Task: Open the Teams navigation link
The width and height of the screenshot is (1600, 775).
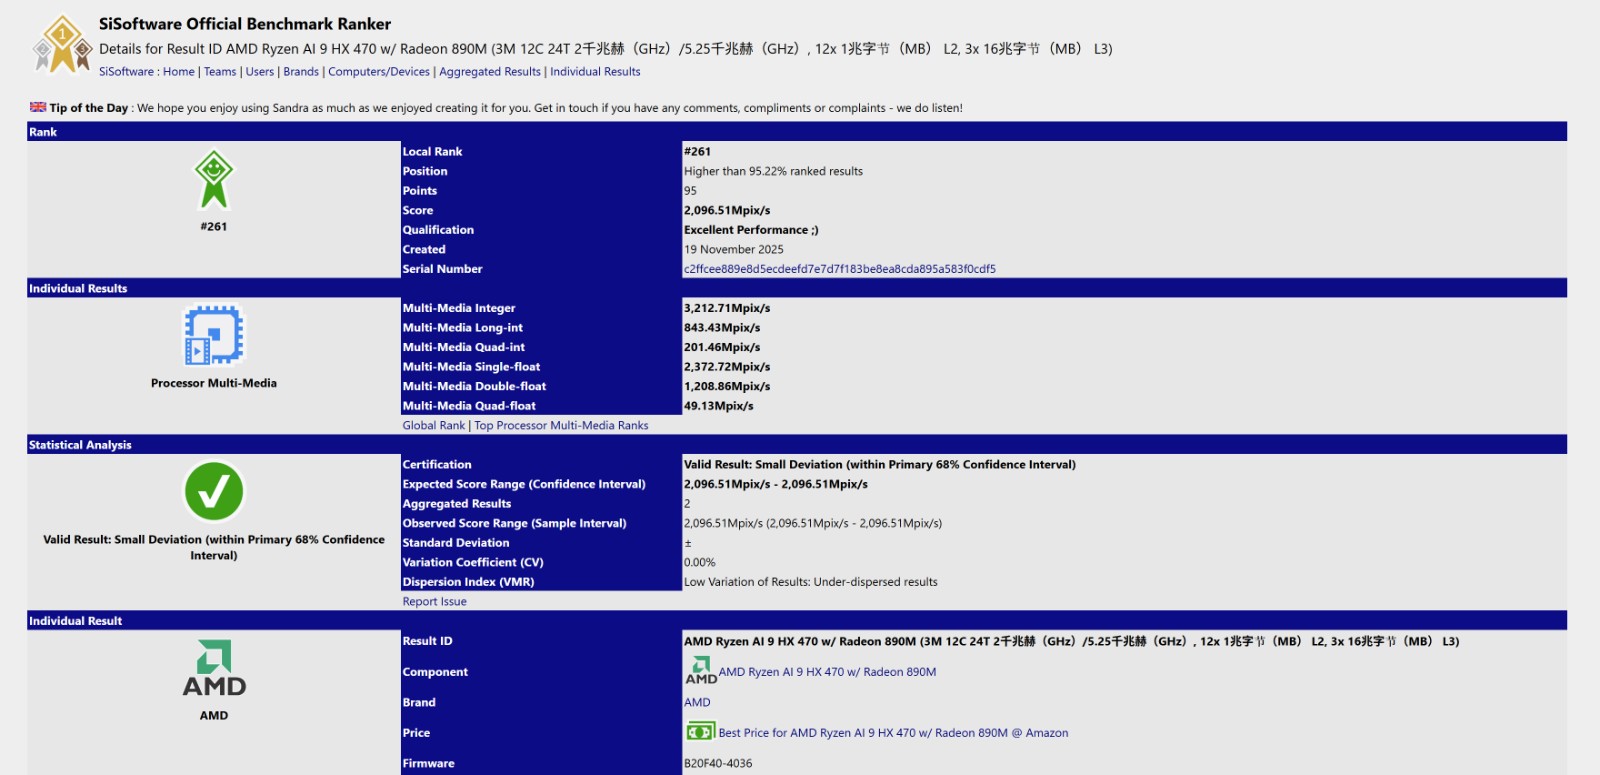Action: 220,72
